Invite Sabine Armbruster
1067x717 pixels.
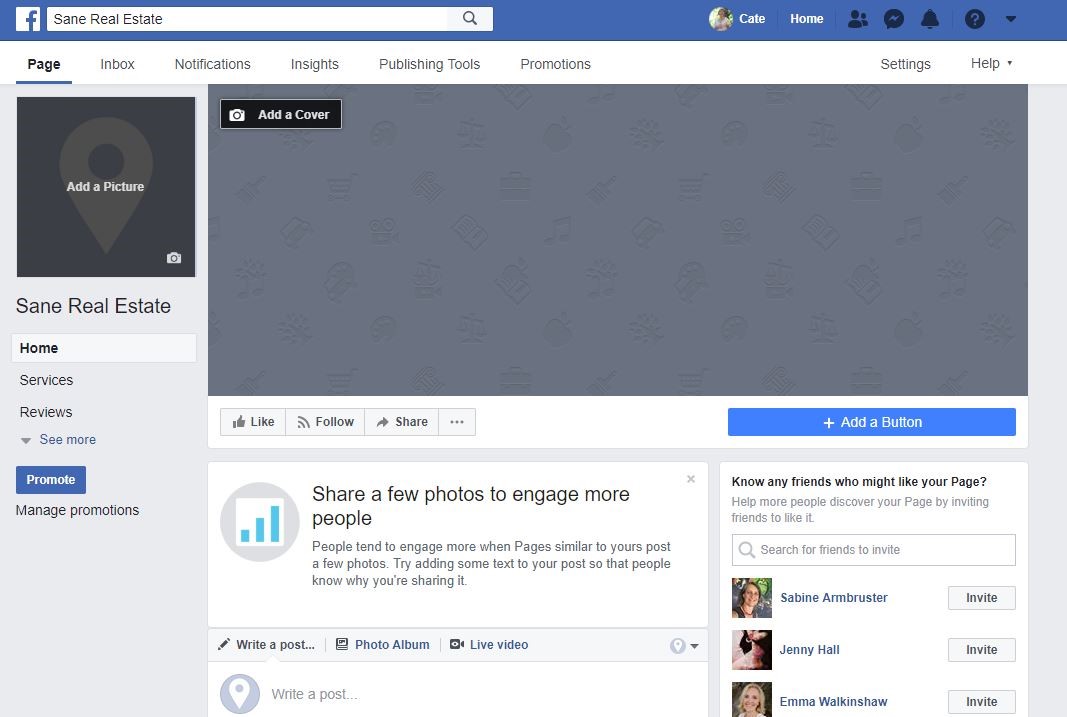coord(981,598)
